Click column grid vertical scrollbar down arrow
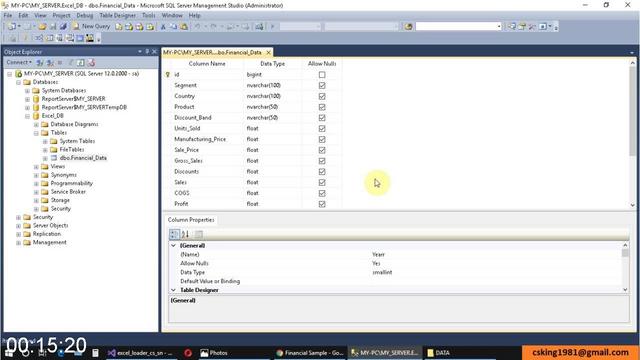Screen dimensions: 640x360 [633, 205]
